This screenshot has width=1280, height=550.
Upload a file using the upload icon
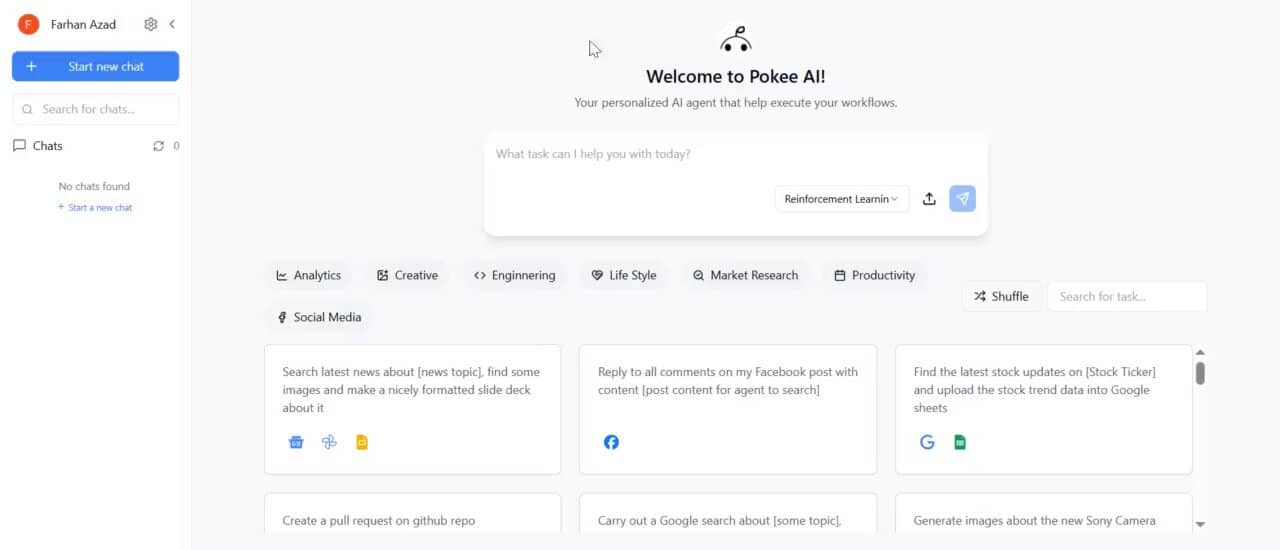[929, 199]
